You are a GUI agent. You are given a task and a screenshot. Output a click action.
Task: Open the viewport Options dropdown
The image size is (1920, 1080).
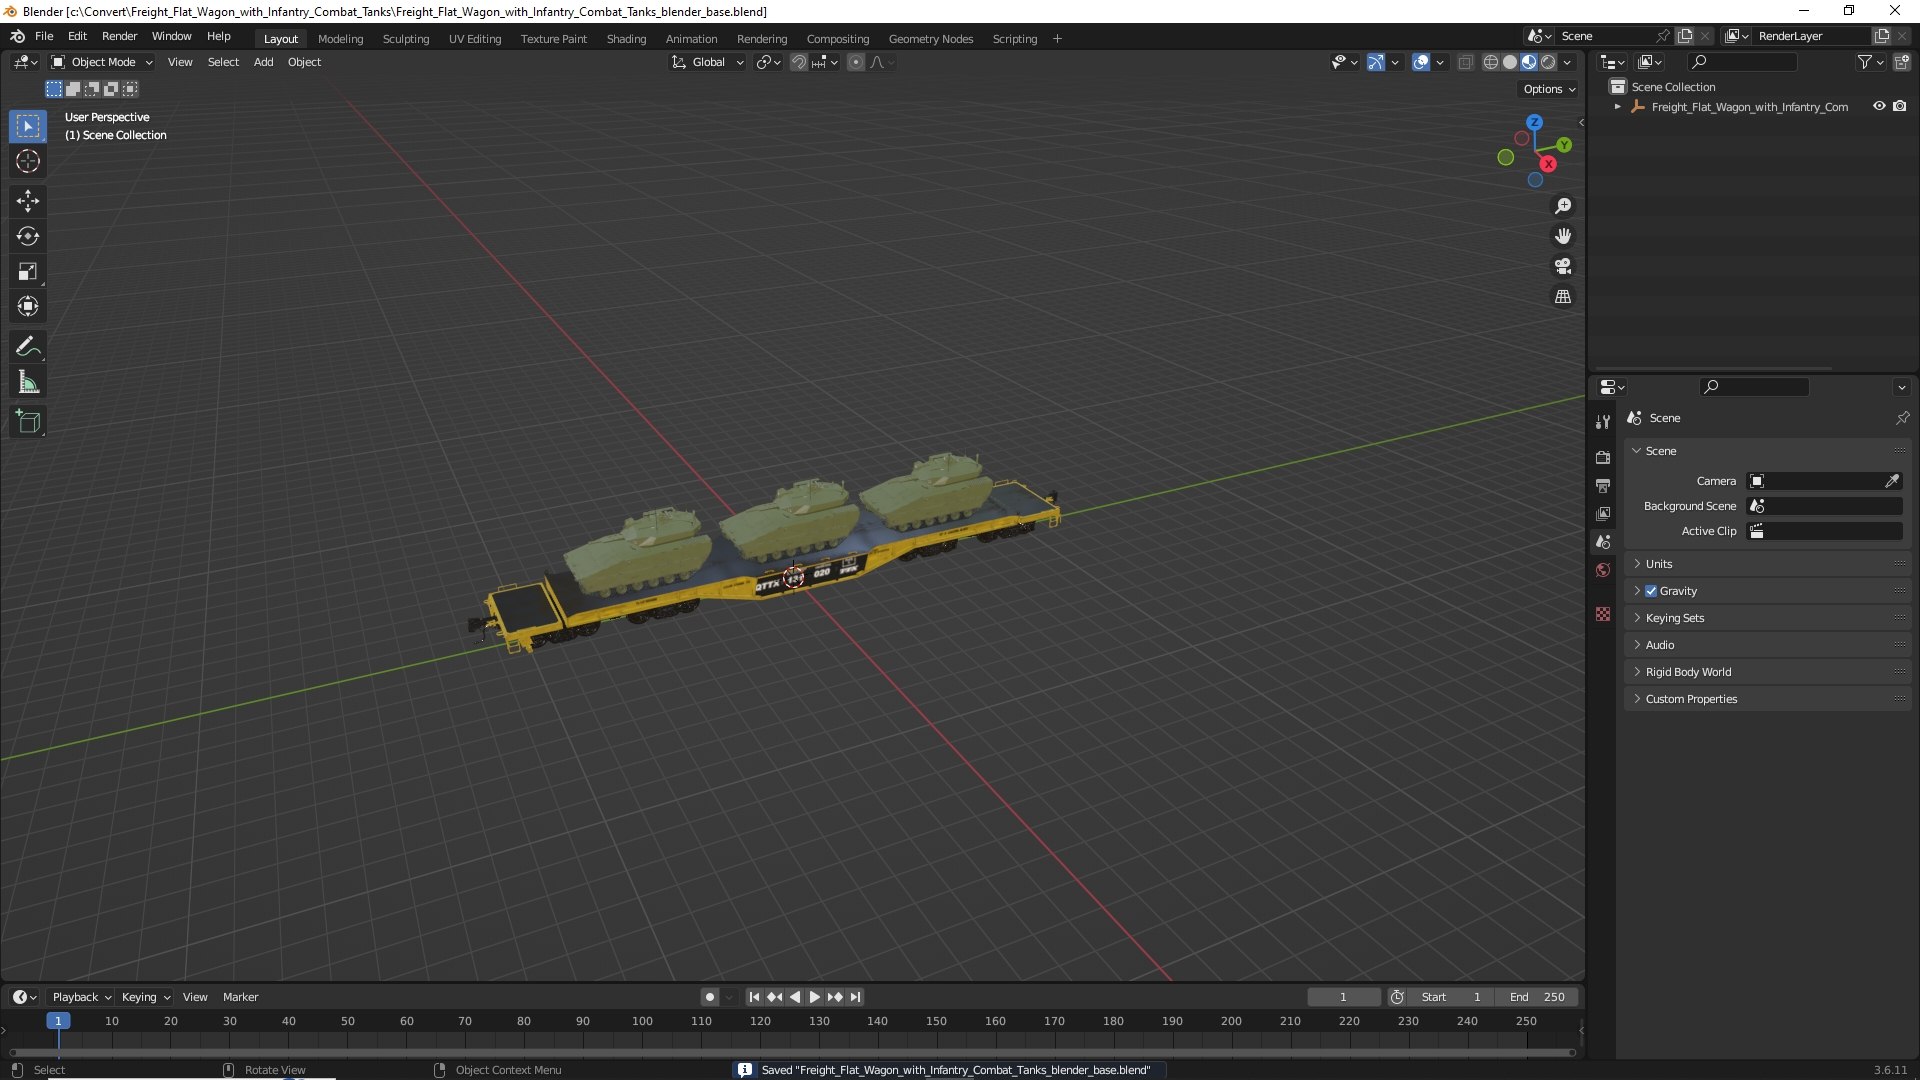point(1549,89)
